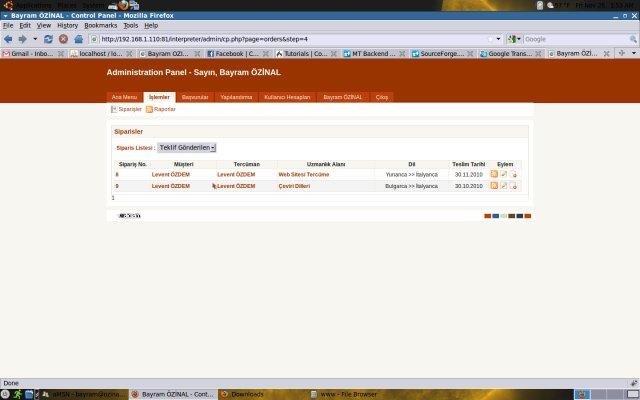Open the Edit menu
640x400 pixels.
[25, 25]
